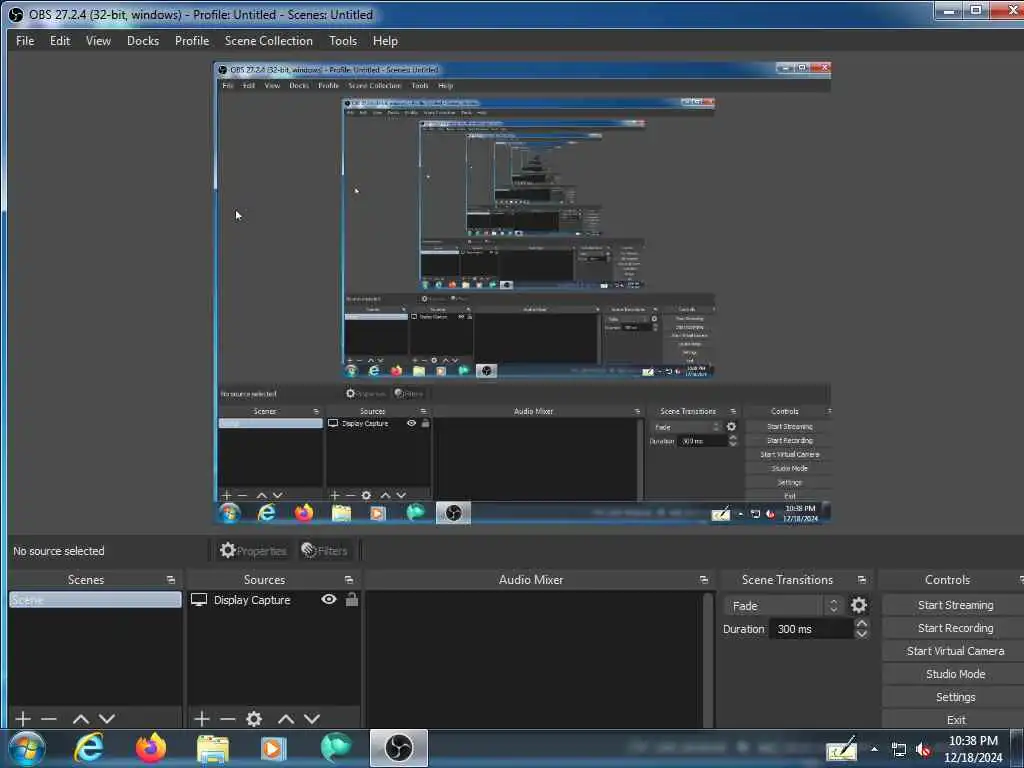Open the Windows Start menu orb

pyautogui.click(x=27, y=748)
